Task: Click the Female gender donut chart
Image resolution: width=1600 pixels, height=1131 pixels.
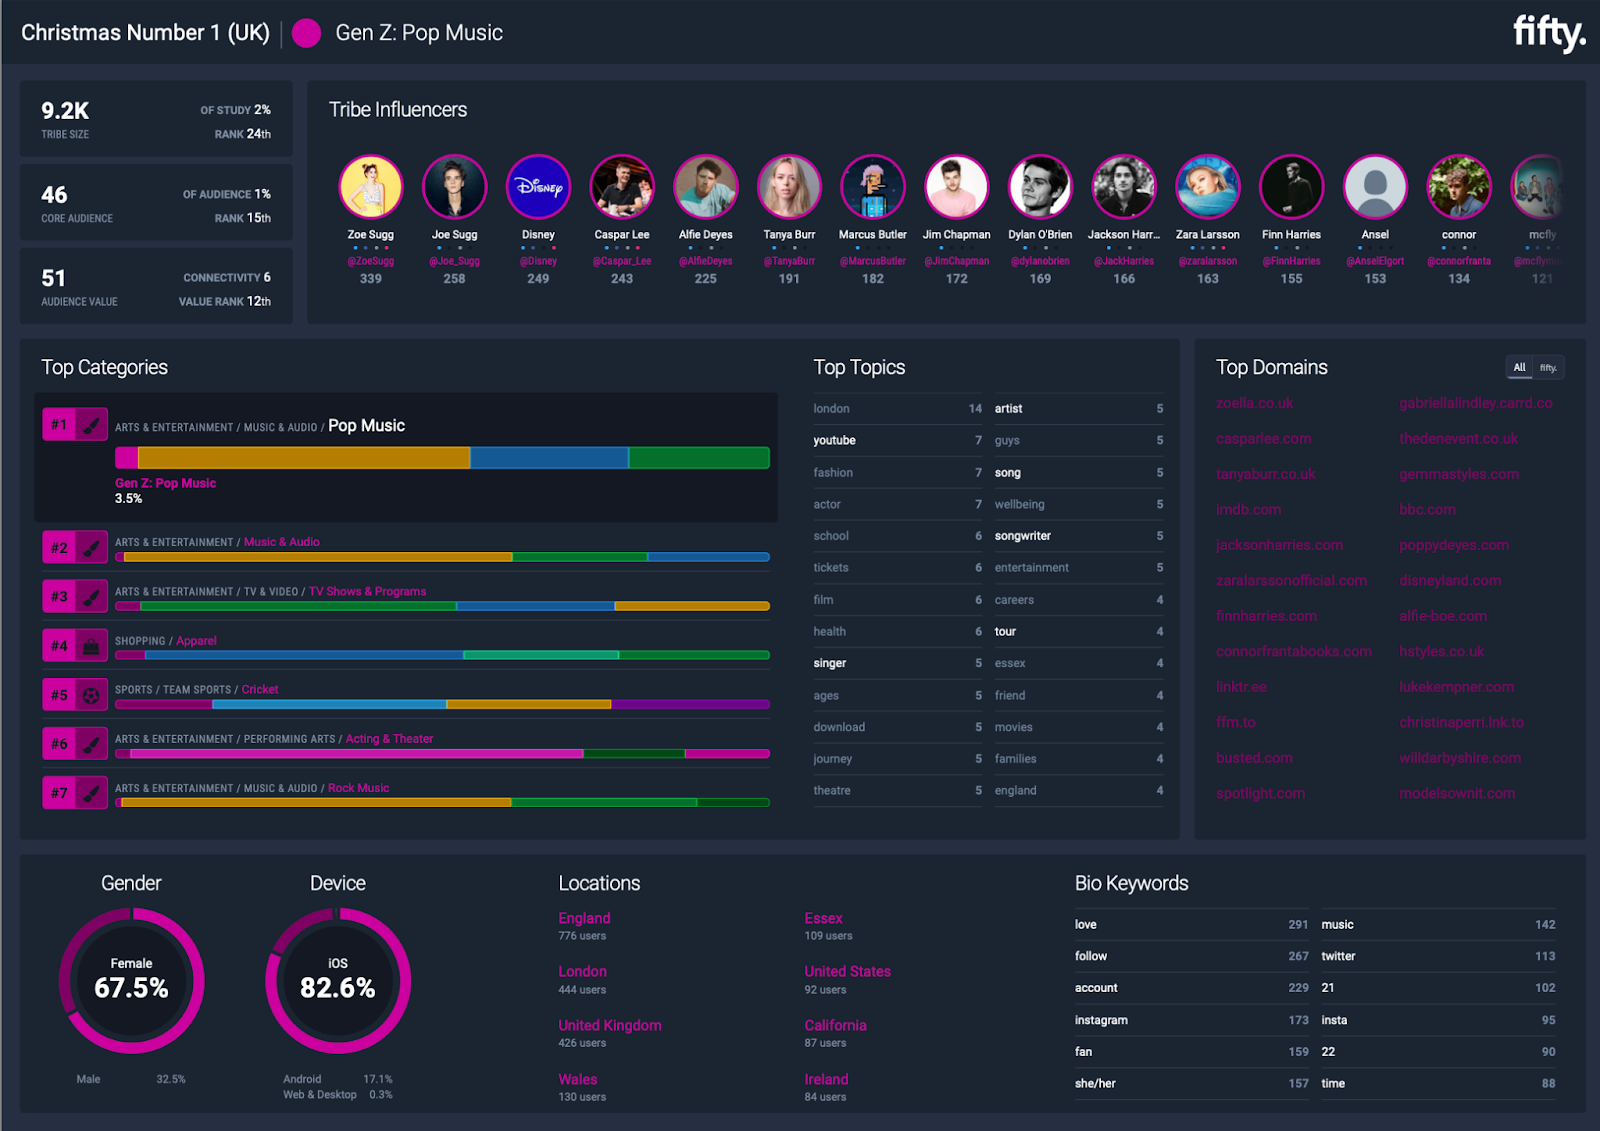Action: pos(132,980)
